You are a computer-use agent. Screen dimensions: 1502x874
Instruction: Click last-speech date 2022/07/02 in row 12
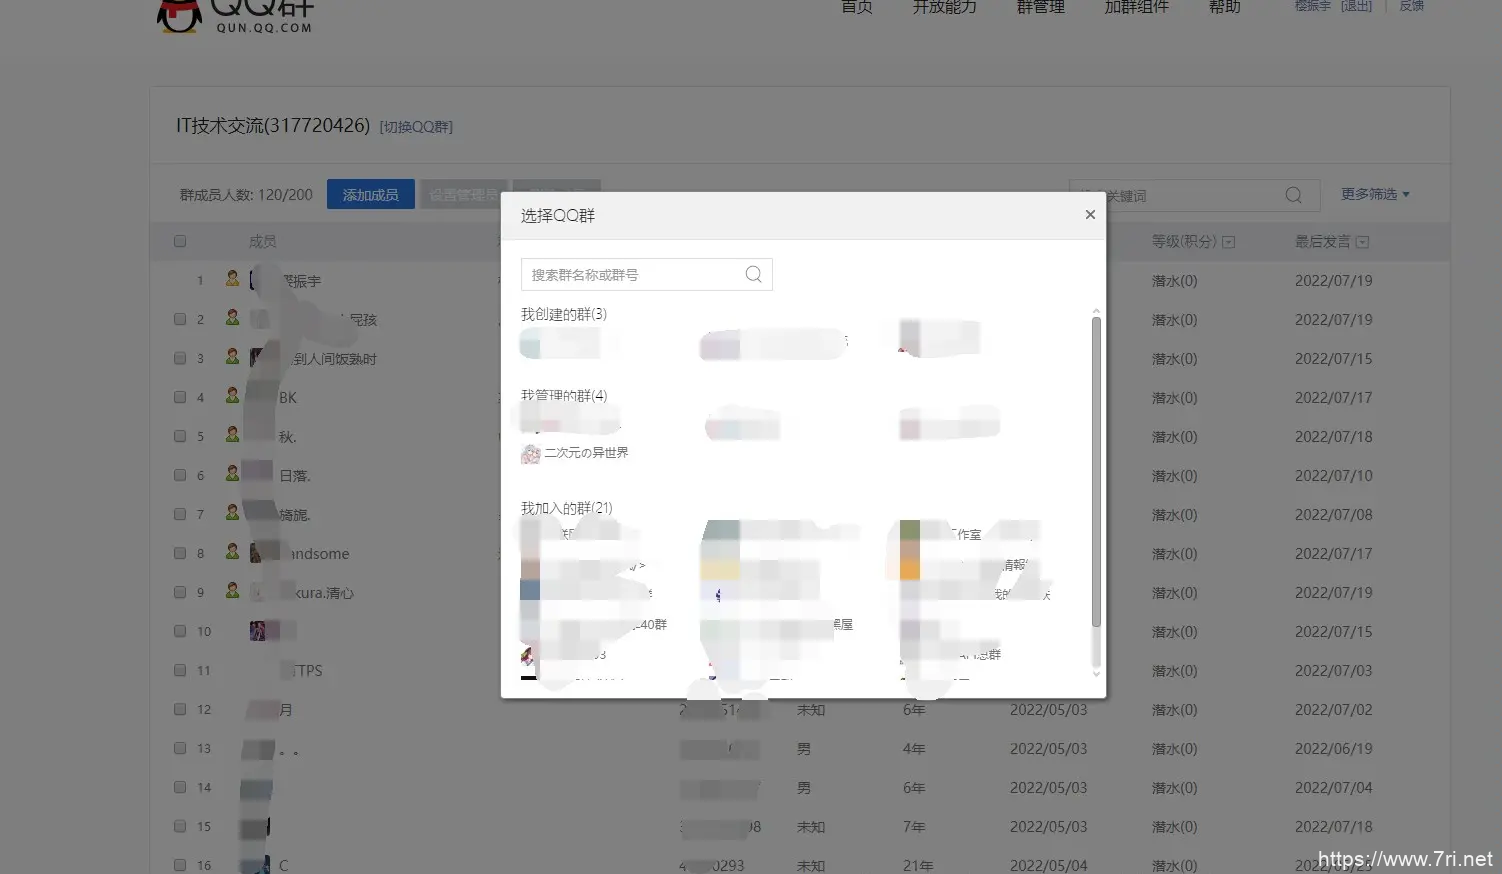(1333, 710)
